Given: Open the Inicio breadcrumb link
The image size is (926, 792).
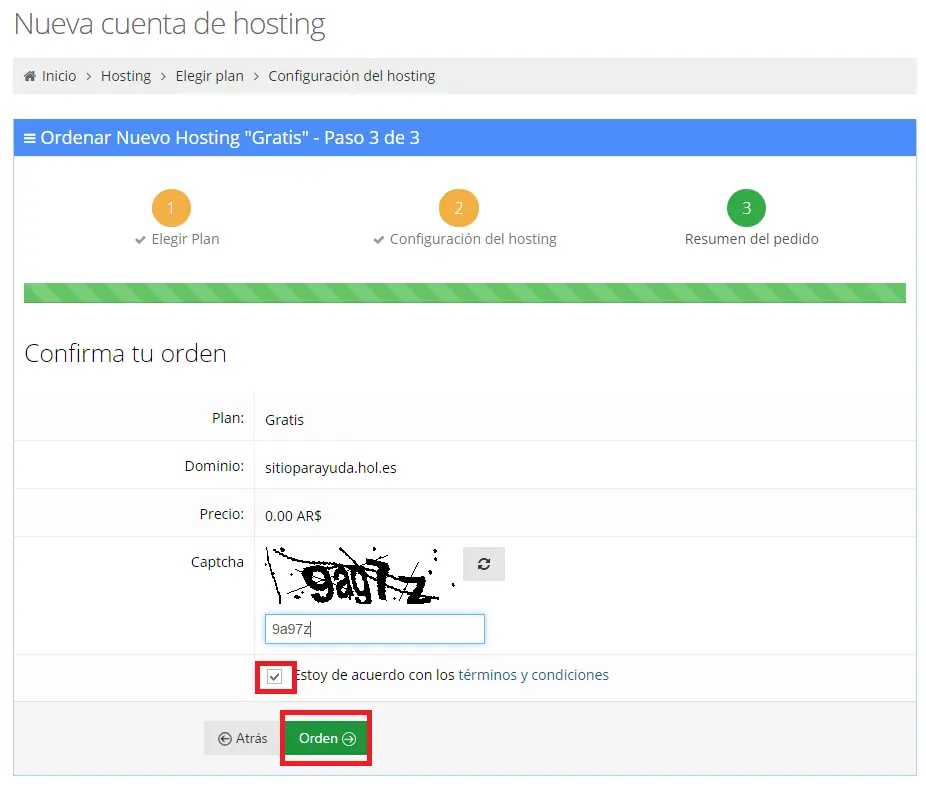Looking at the screenshot, I should tap(58, 76).
